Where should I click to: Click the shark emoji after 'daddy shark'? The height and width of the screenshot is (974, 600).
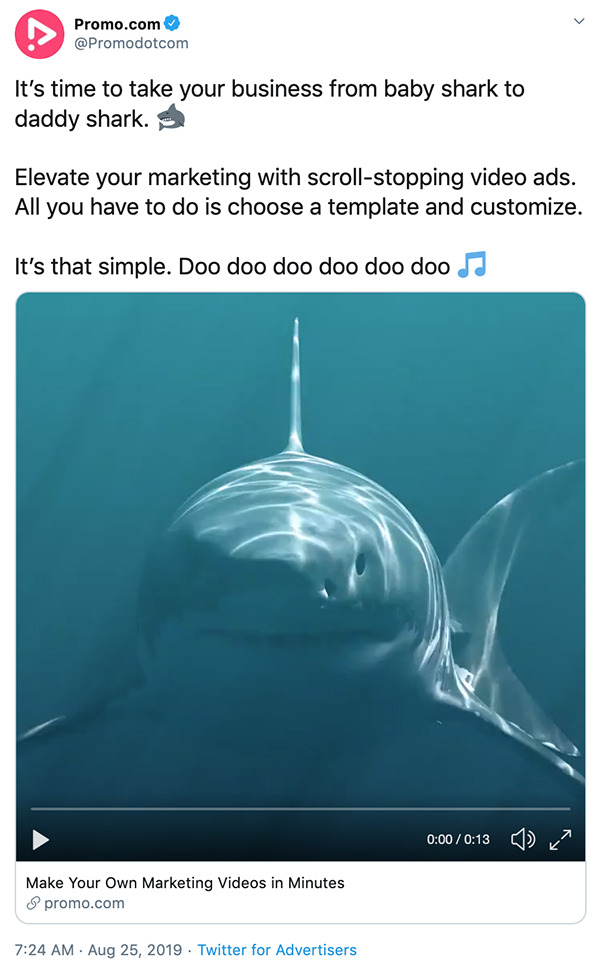(171, 117)
